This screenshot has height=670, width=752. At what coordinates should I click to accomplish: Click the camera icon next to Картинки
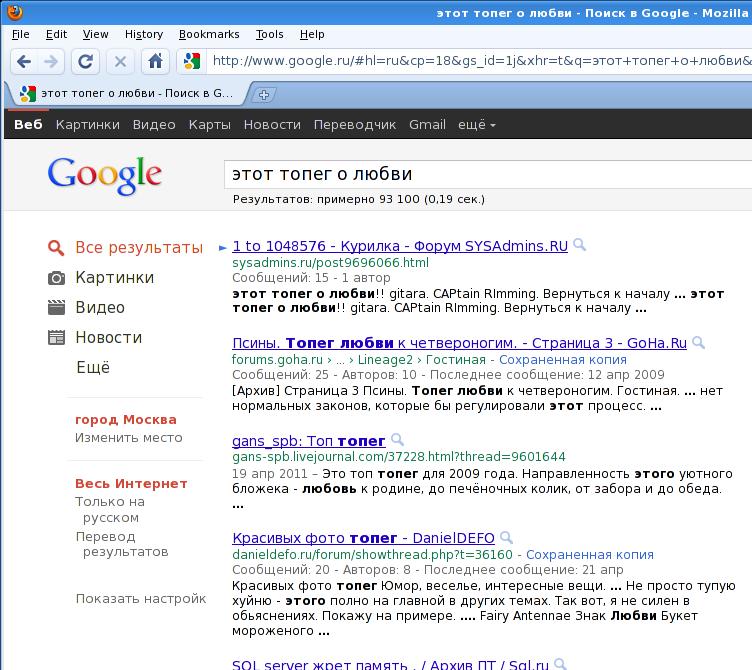click(56, 278)
